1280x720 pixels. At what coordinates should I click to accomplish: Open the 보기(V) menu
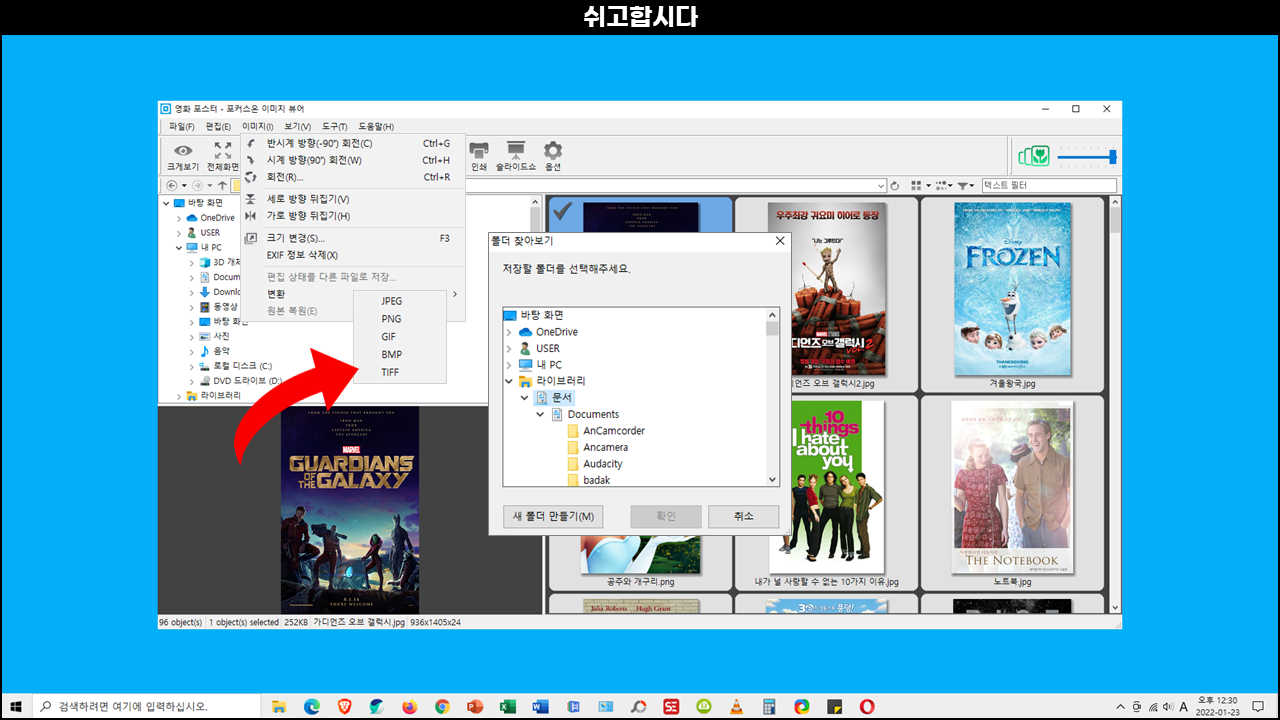point(297,127)
